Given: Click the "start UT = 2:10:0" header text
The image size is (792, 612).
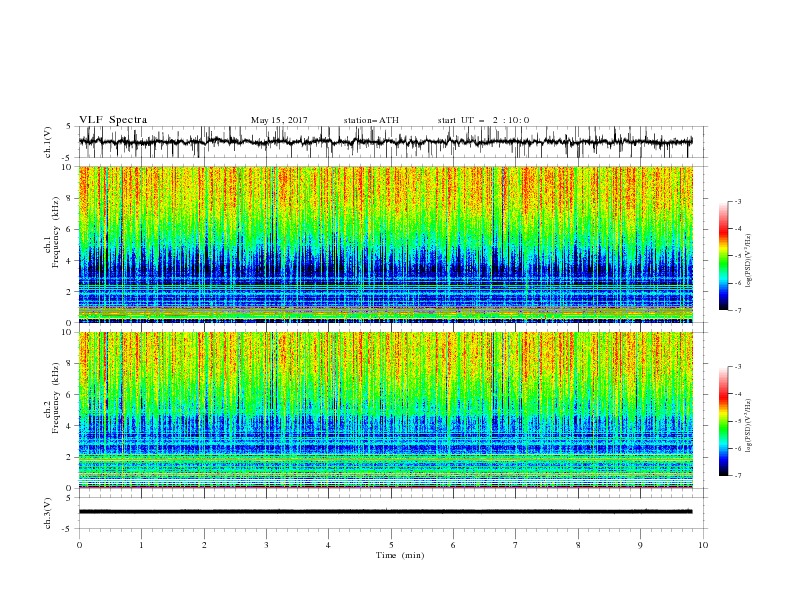Looking at the screenshot, I should (x=483, y=120).
